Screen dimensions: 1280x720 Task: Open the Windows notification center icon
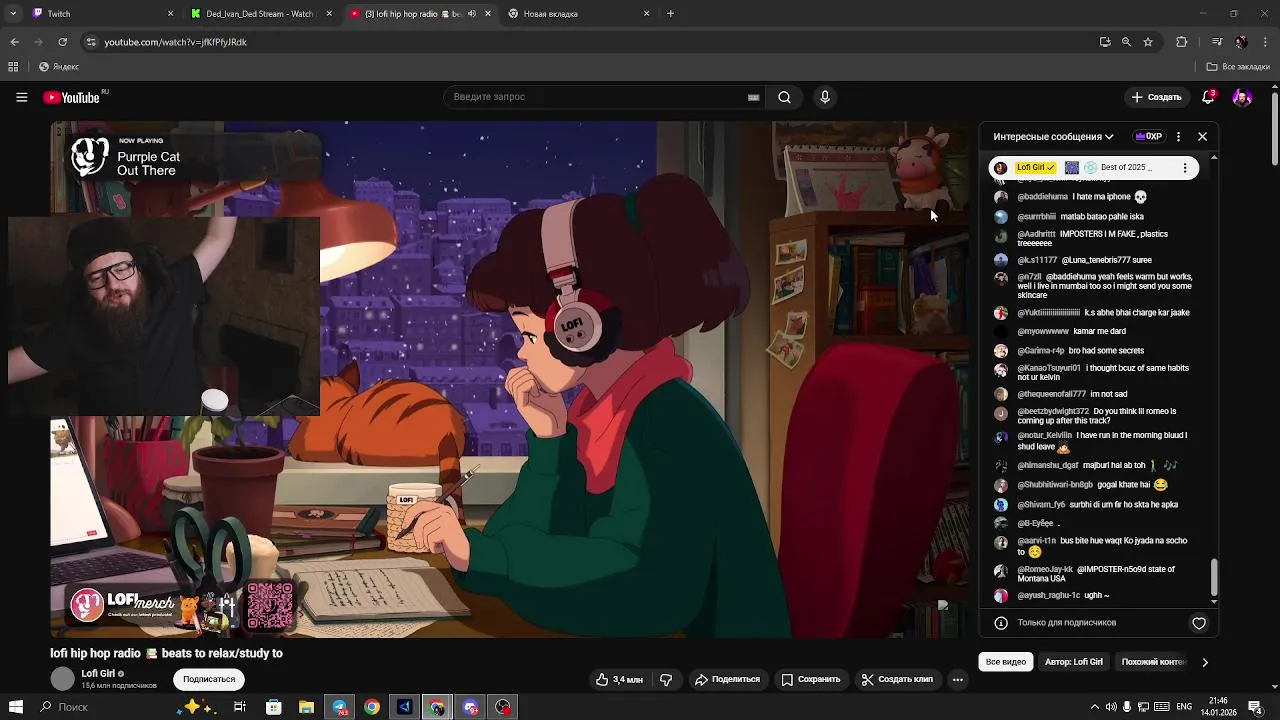pos(1254,707)
